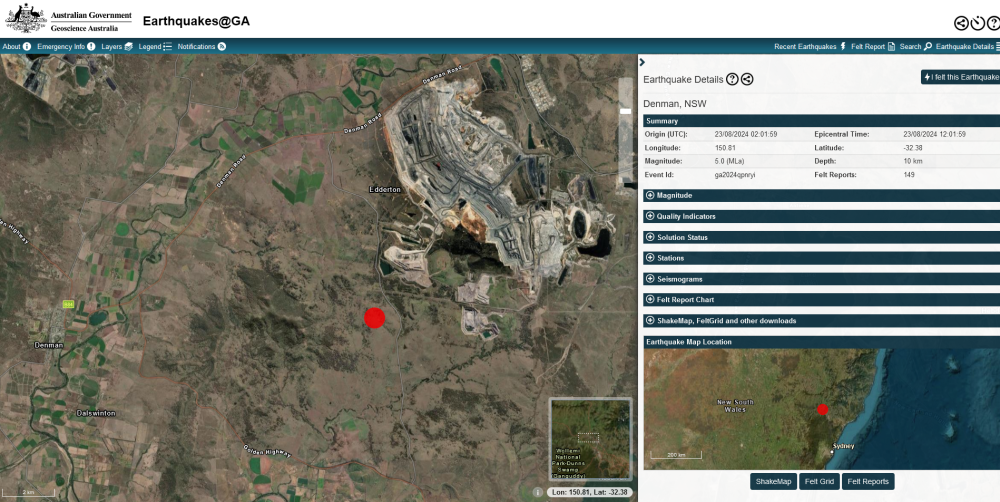The width and height of the screenshot is (1000, 502).
Task: Collapse details panel with chevron arrow
Action: tap(642, 62)
